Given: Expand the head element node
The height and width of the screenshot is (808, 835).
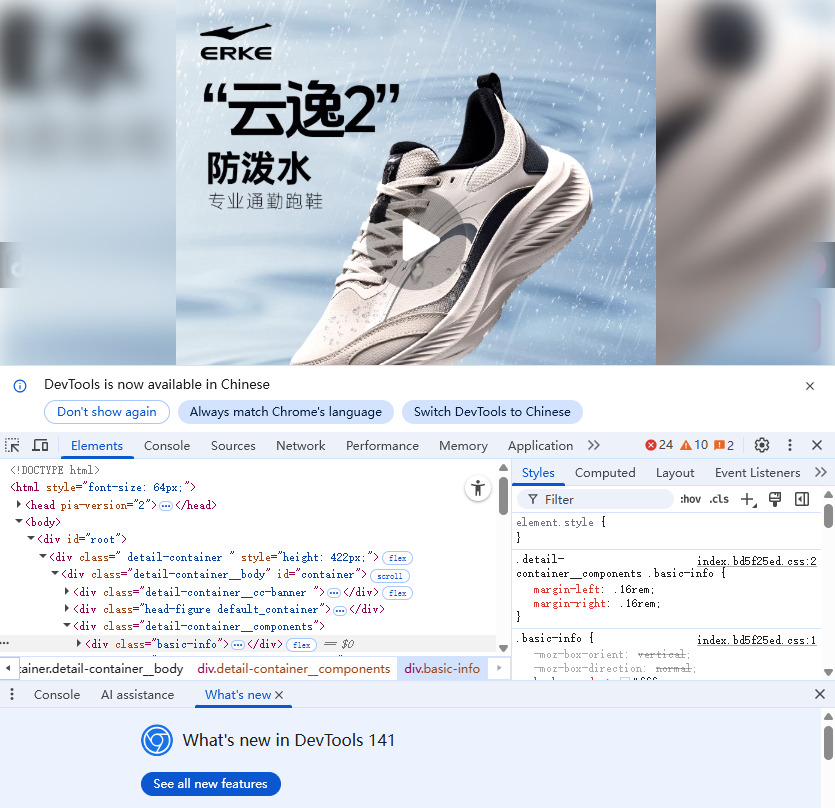Looking at the screenshot, I should (x=19, y=504).
